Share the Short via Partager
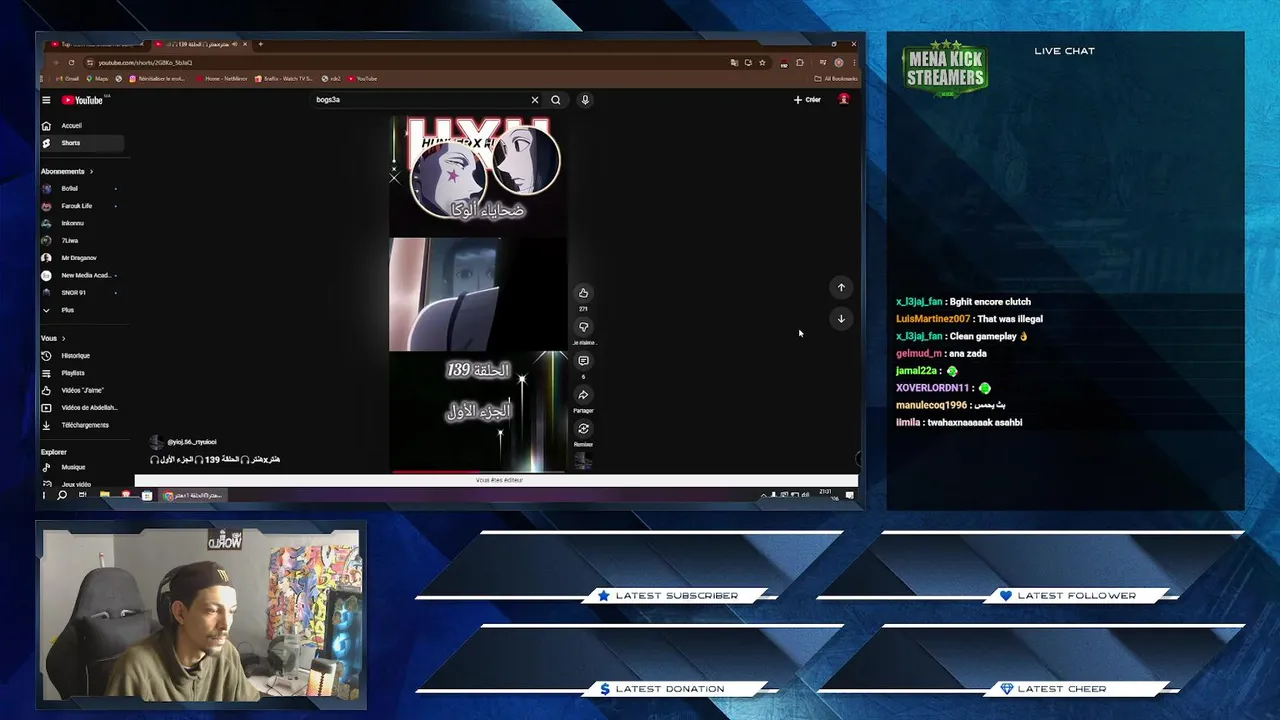This screenshot has height=720, width=1280. coord(583,395)
